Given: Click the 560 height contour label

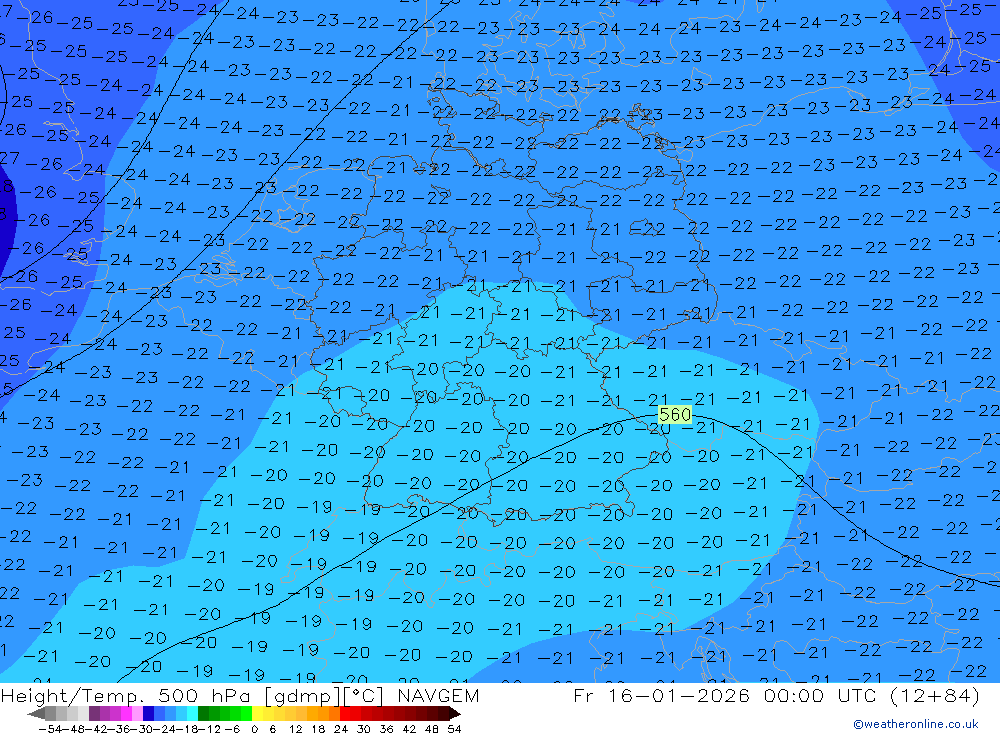Looking at the screenshot, I should point(675,415).
